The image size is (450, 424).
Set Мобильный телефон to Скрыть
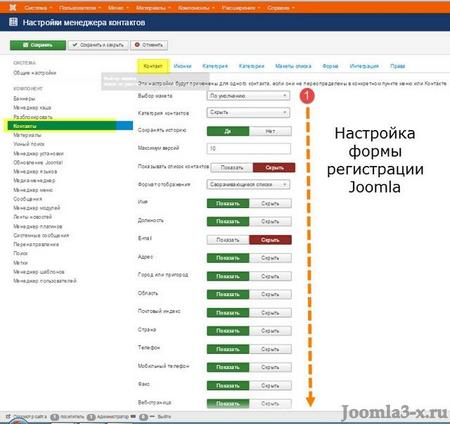coord(270,367)
